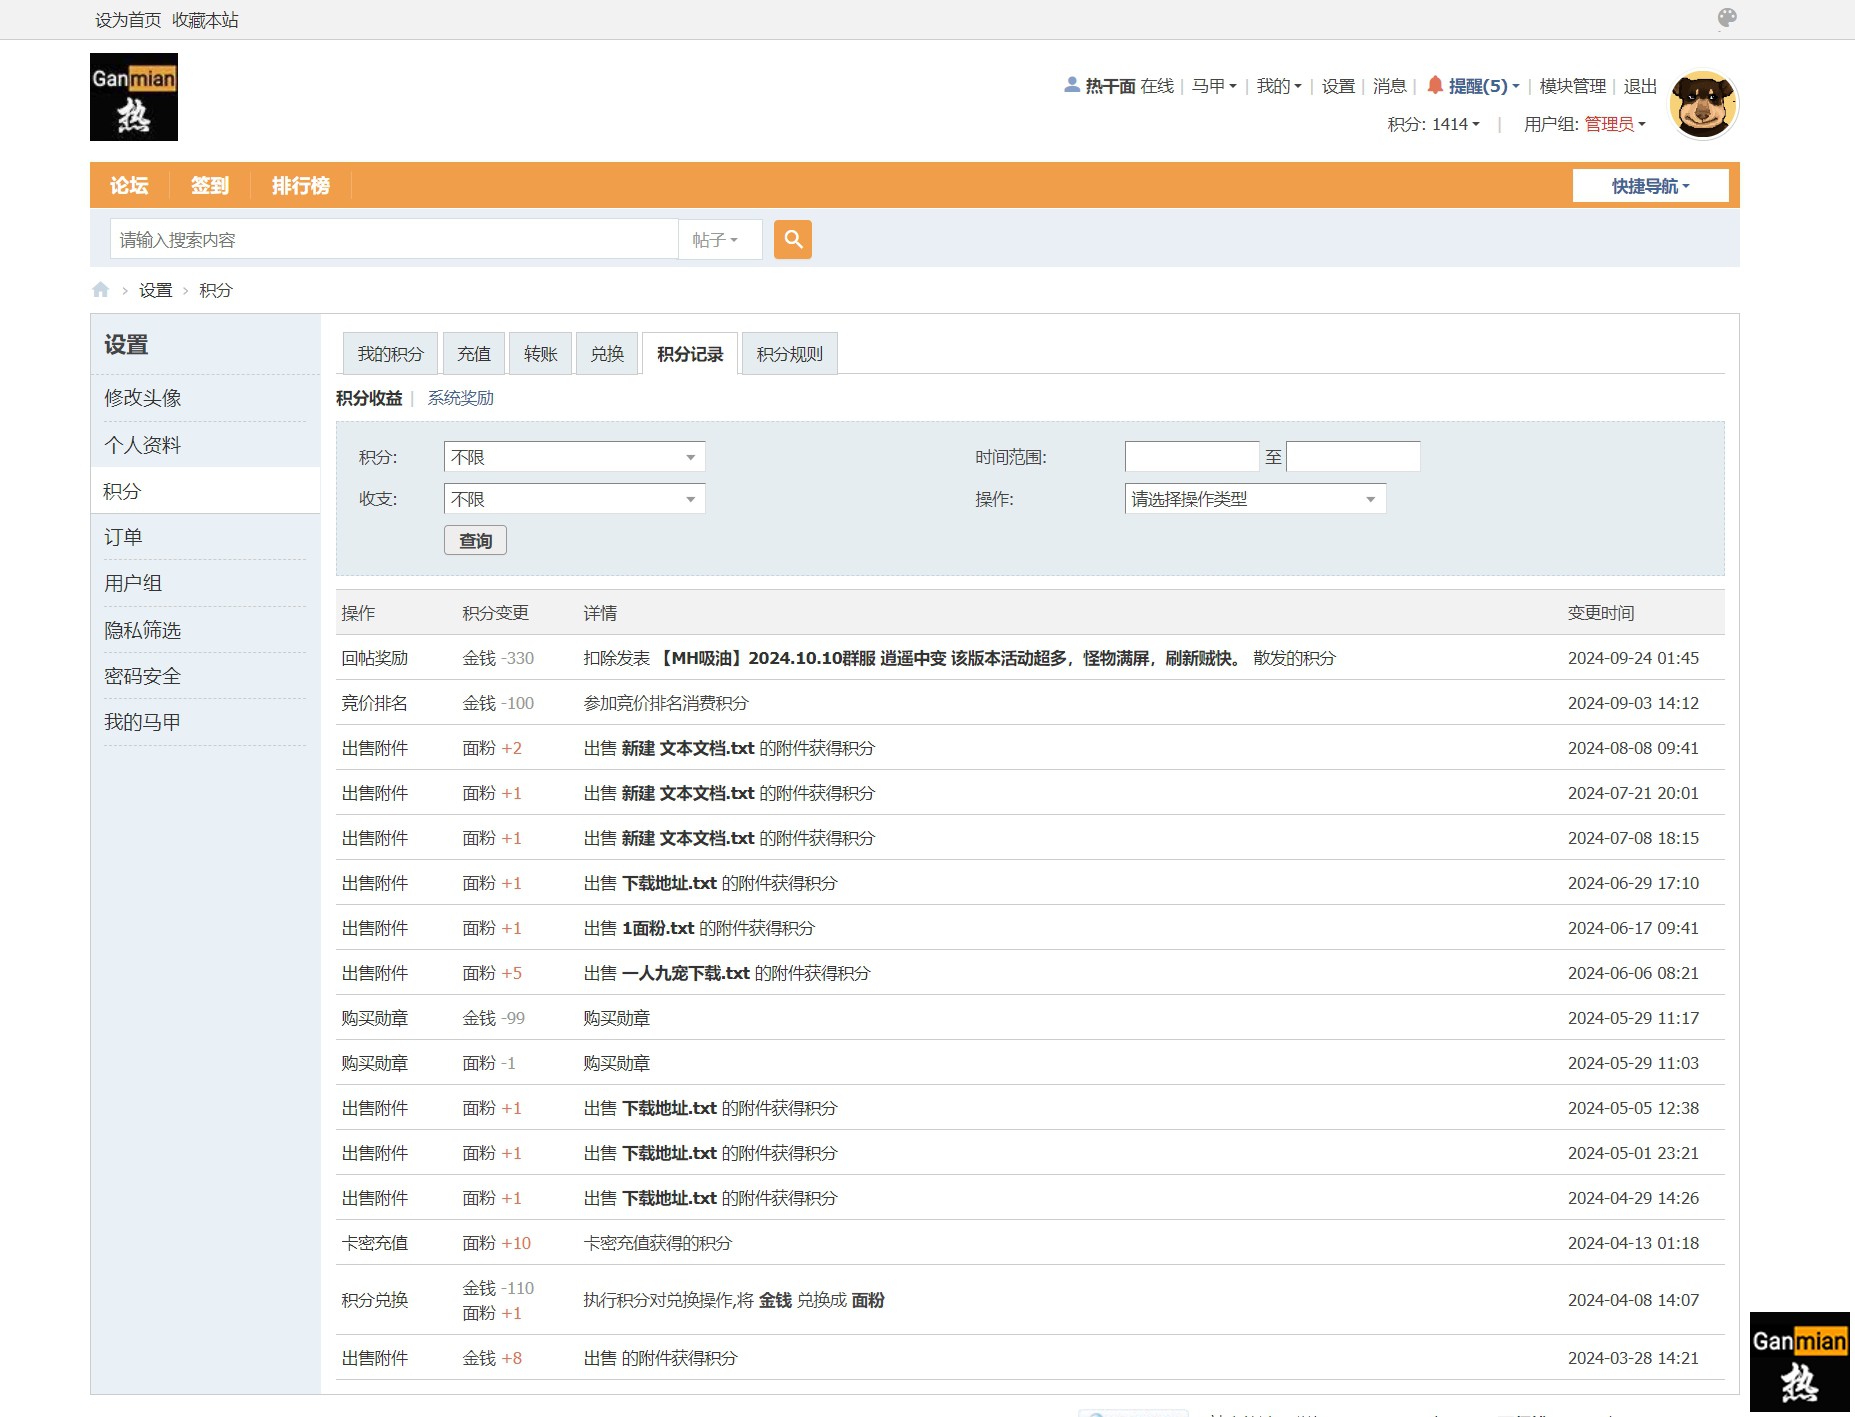1855x1417 pixels.
Task: Open 排行榜 in the navigation bar
Action: pos(301,185)
